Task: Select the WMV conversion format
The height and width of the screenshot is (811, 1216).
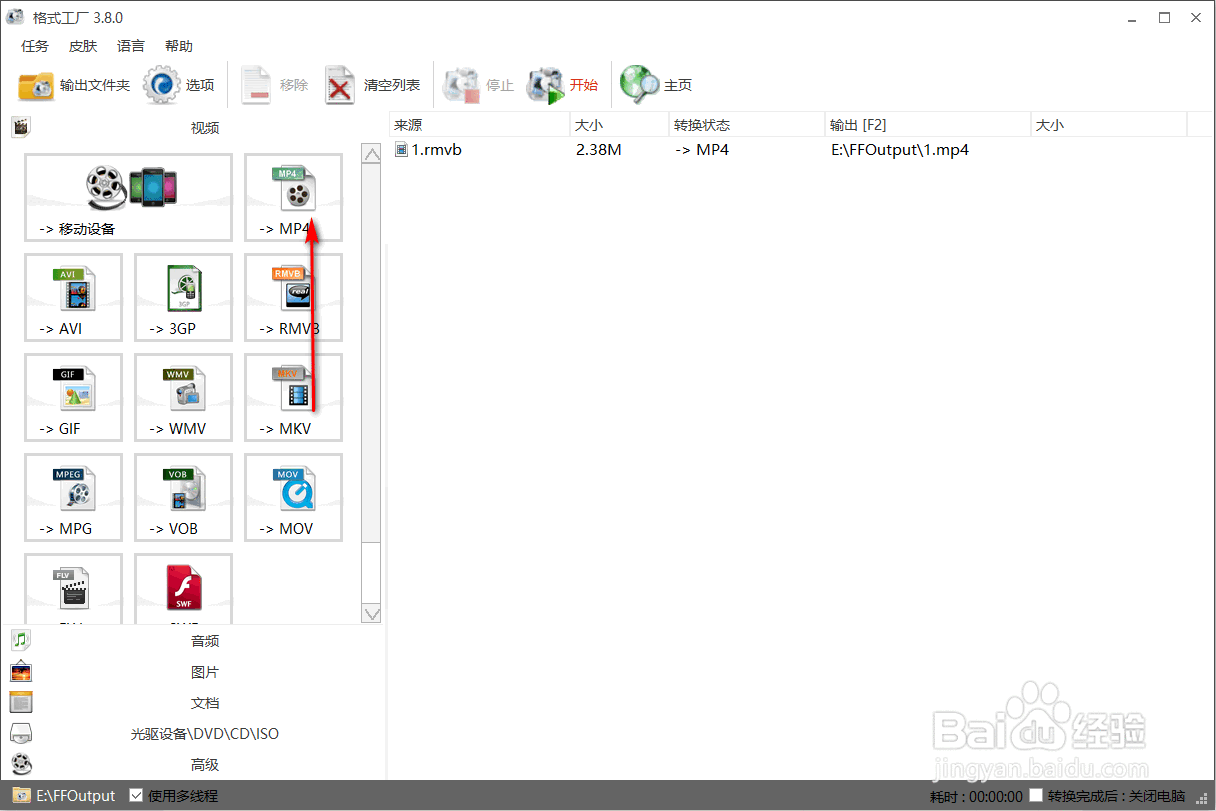Action: [x=183, y=397]
